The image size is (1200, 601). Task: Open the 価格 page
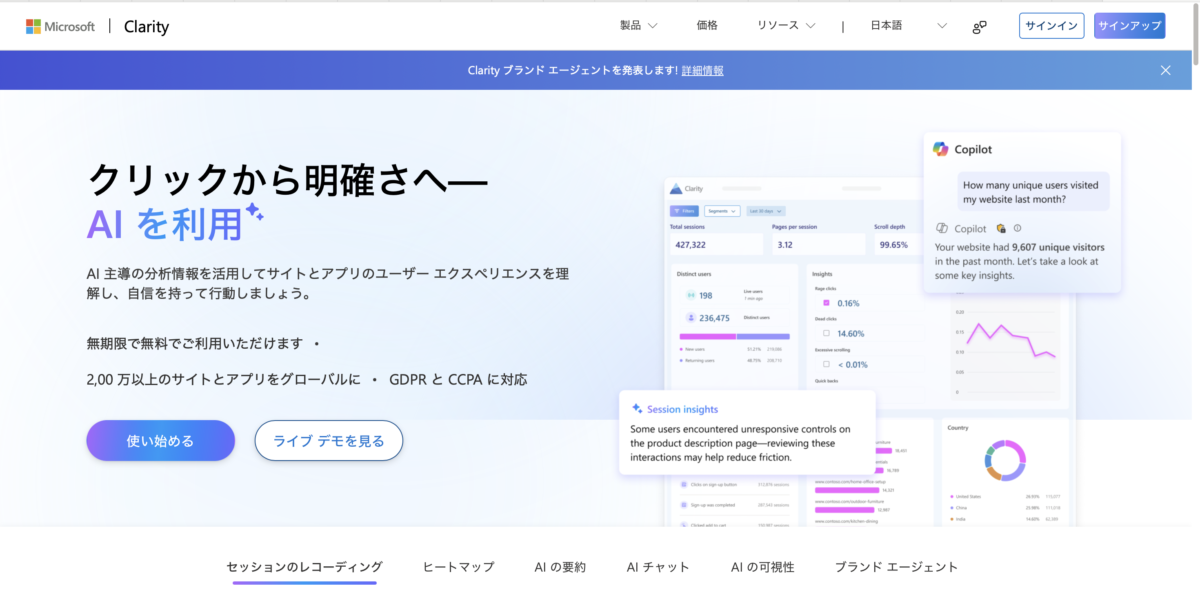[x=707, y=26]
